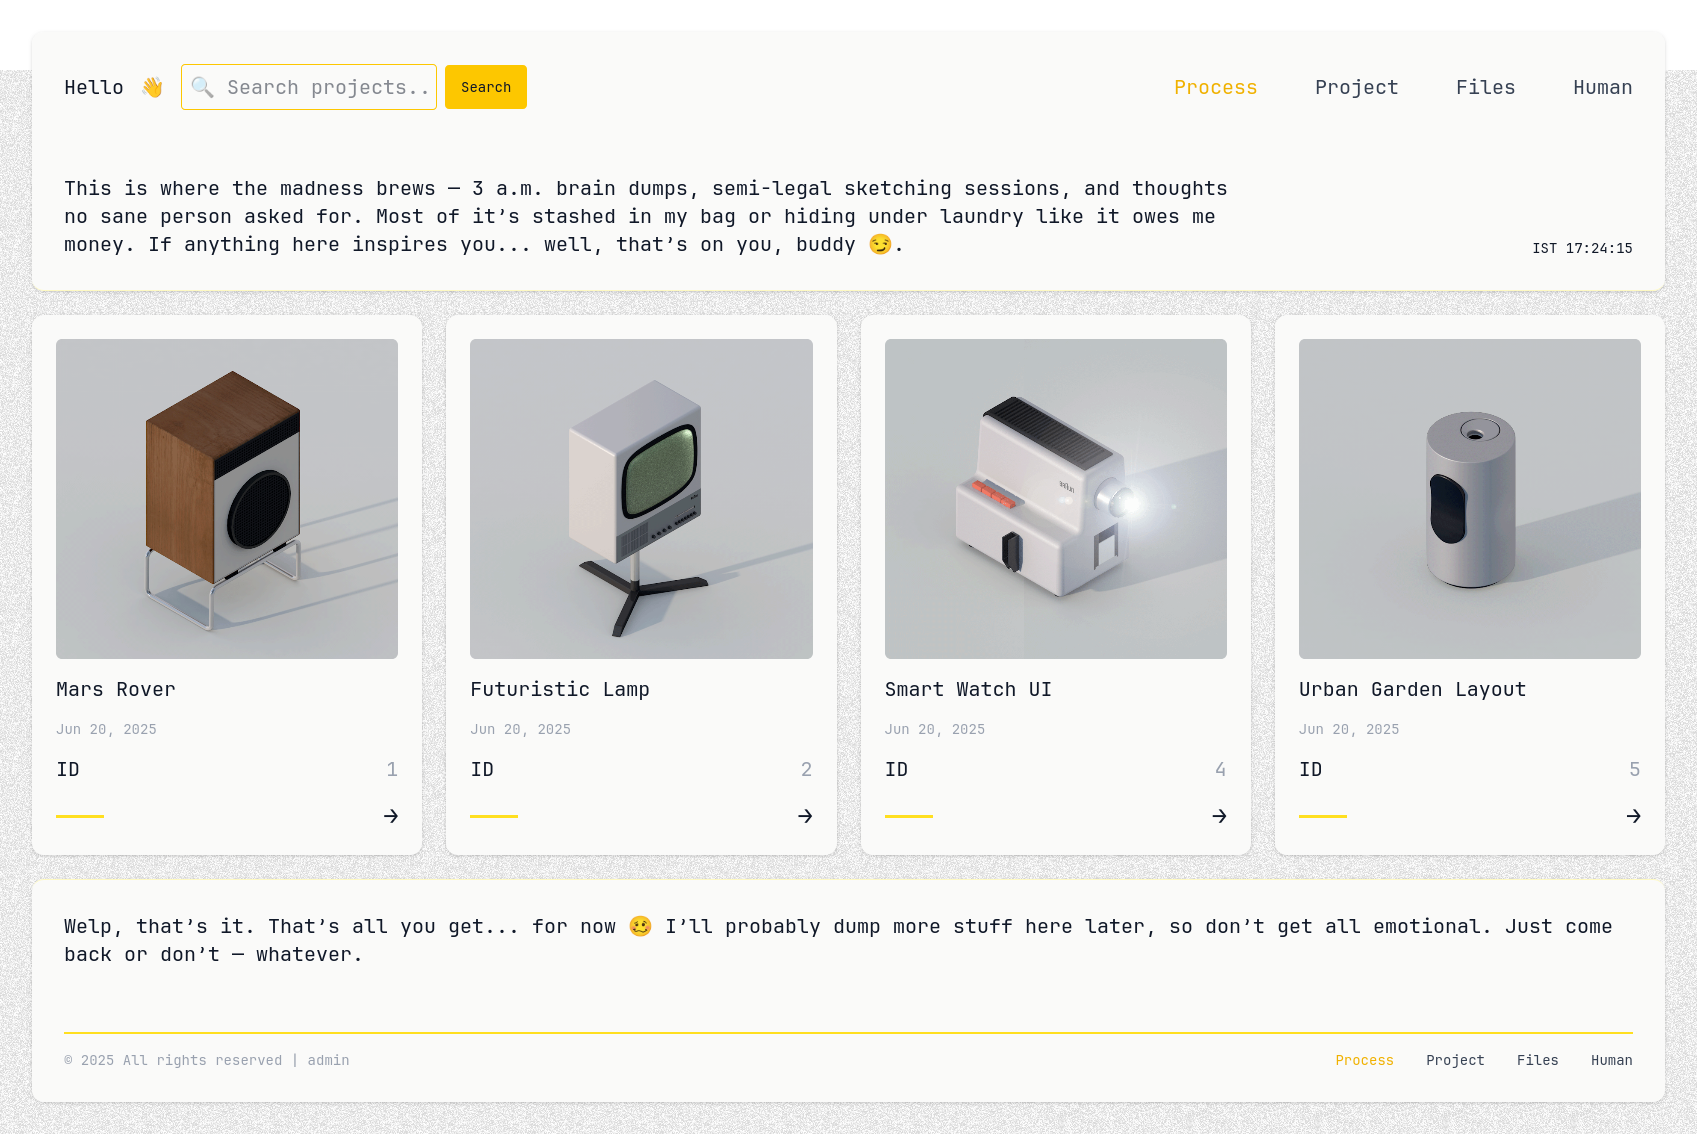The width and height of the screenshot is (1697, 1134).
Task: Click the magnifying glass search icon
Action: [203, 87]
